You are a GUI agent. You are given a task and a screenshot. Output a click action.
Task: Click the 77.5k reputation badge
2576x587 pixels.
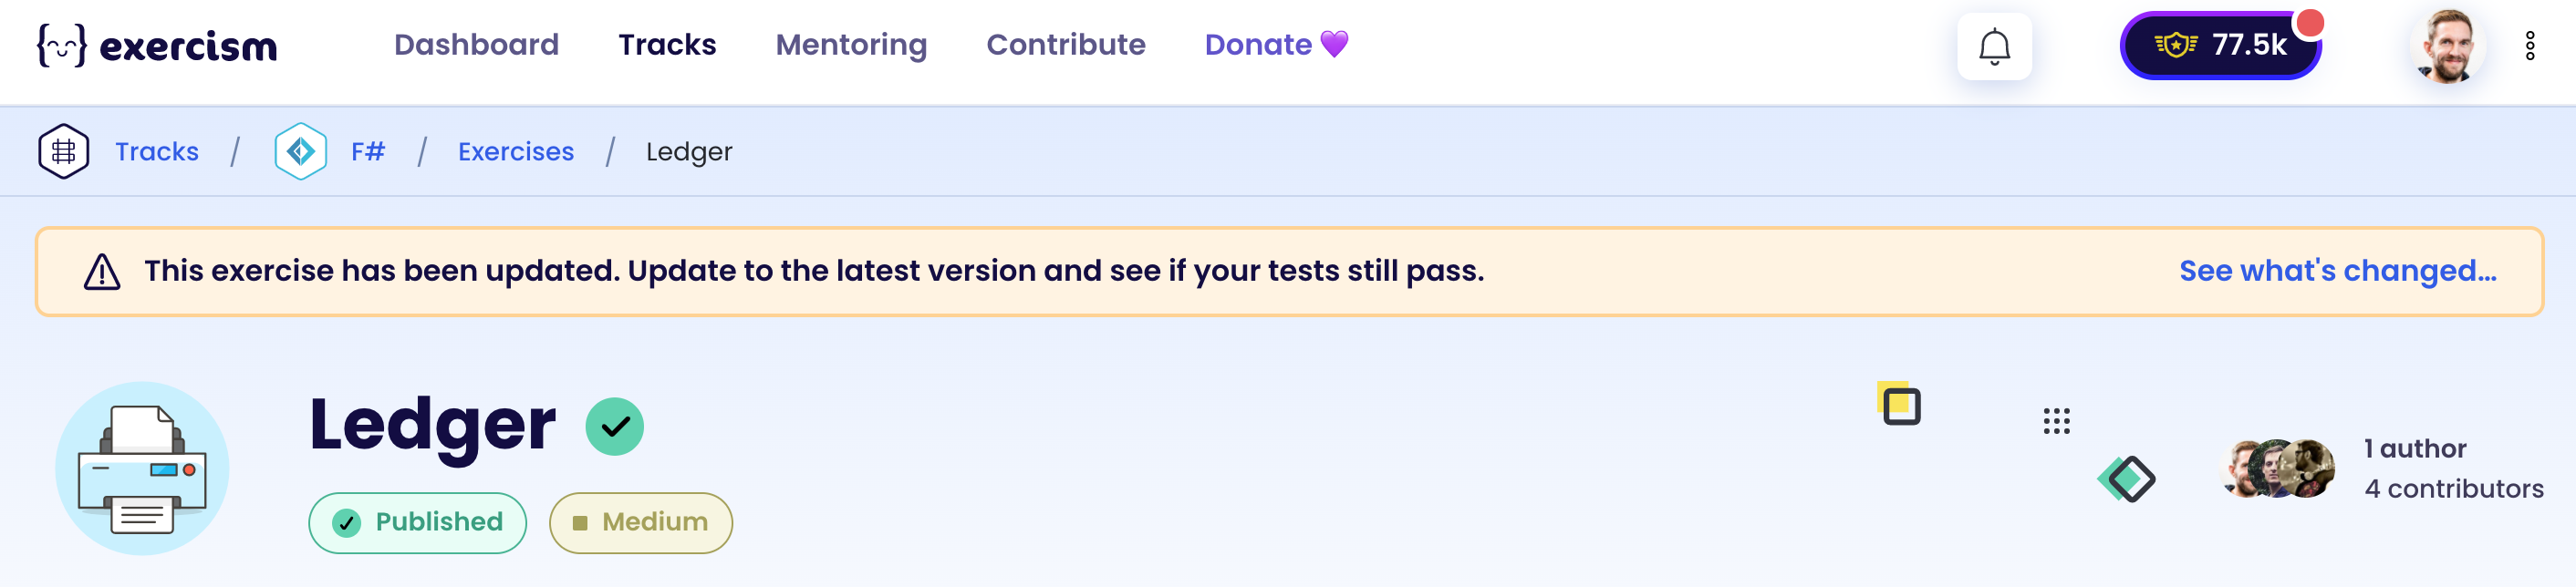click(x=2220, y=45)
